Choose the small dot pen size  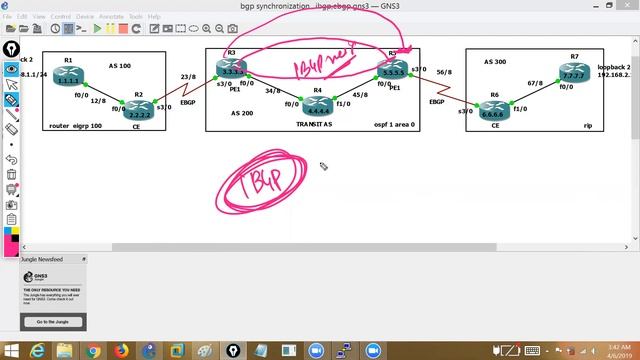[x=11, y=145]
